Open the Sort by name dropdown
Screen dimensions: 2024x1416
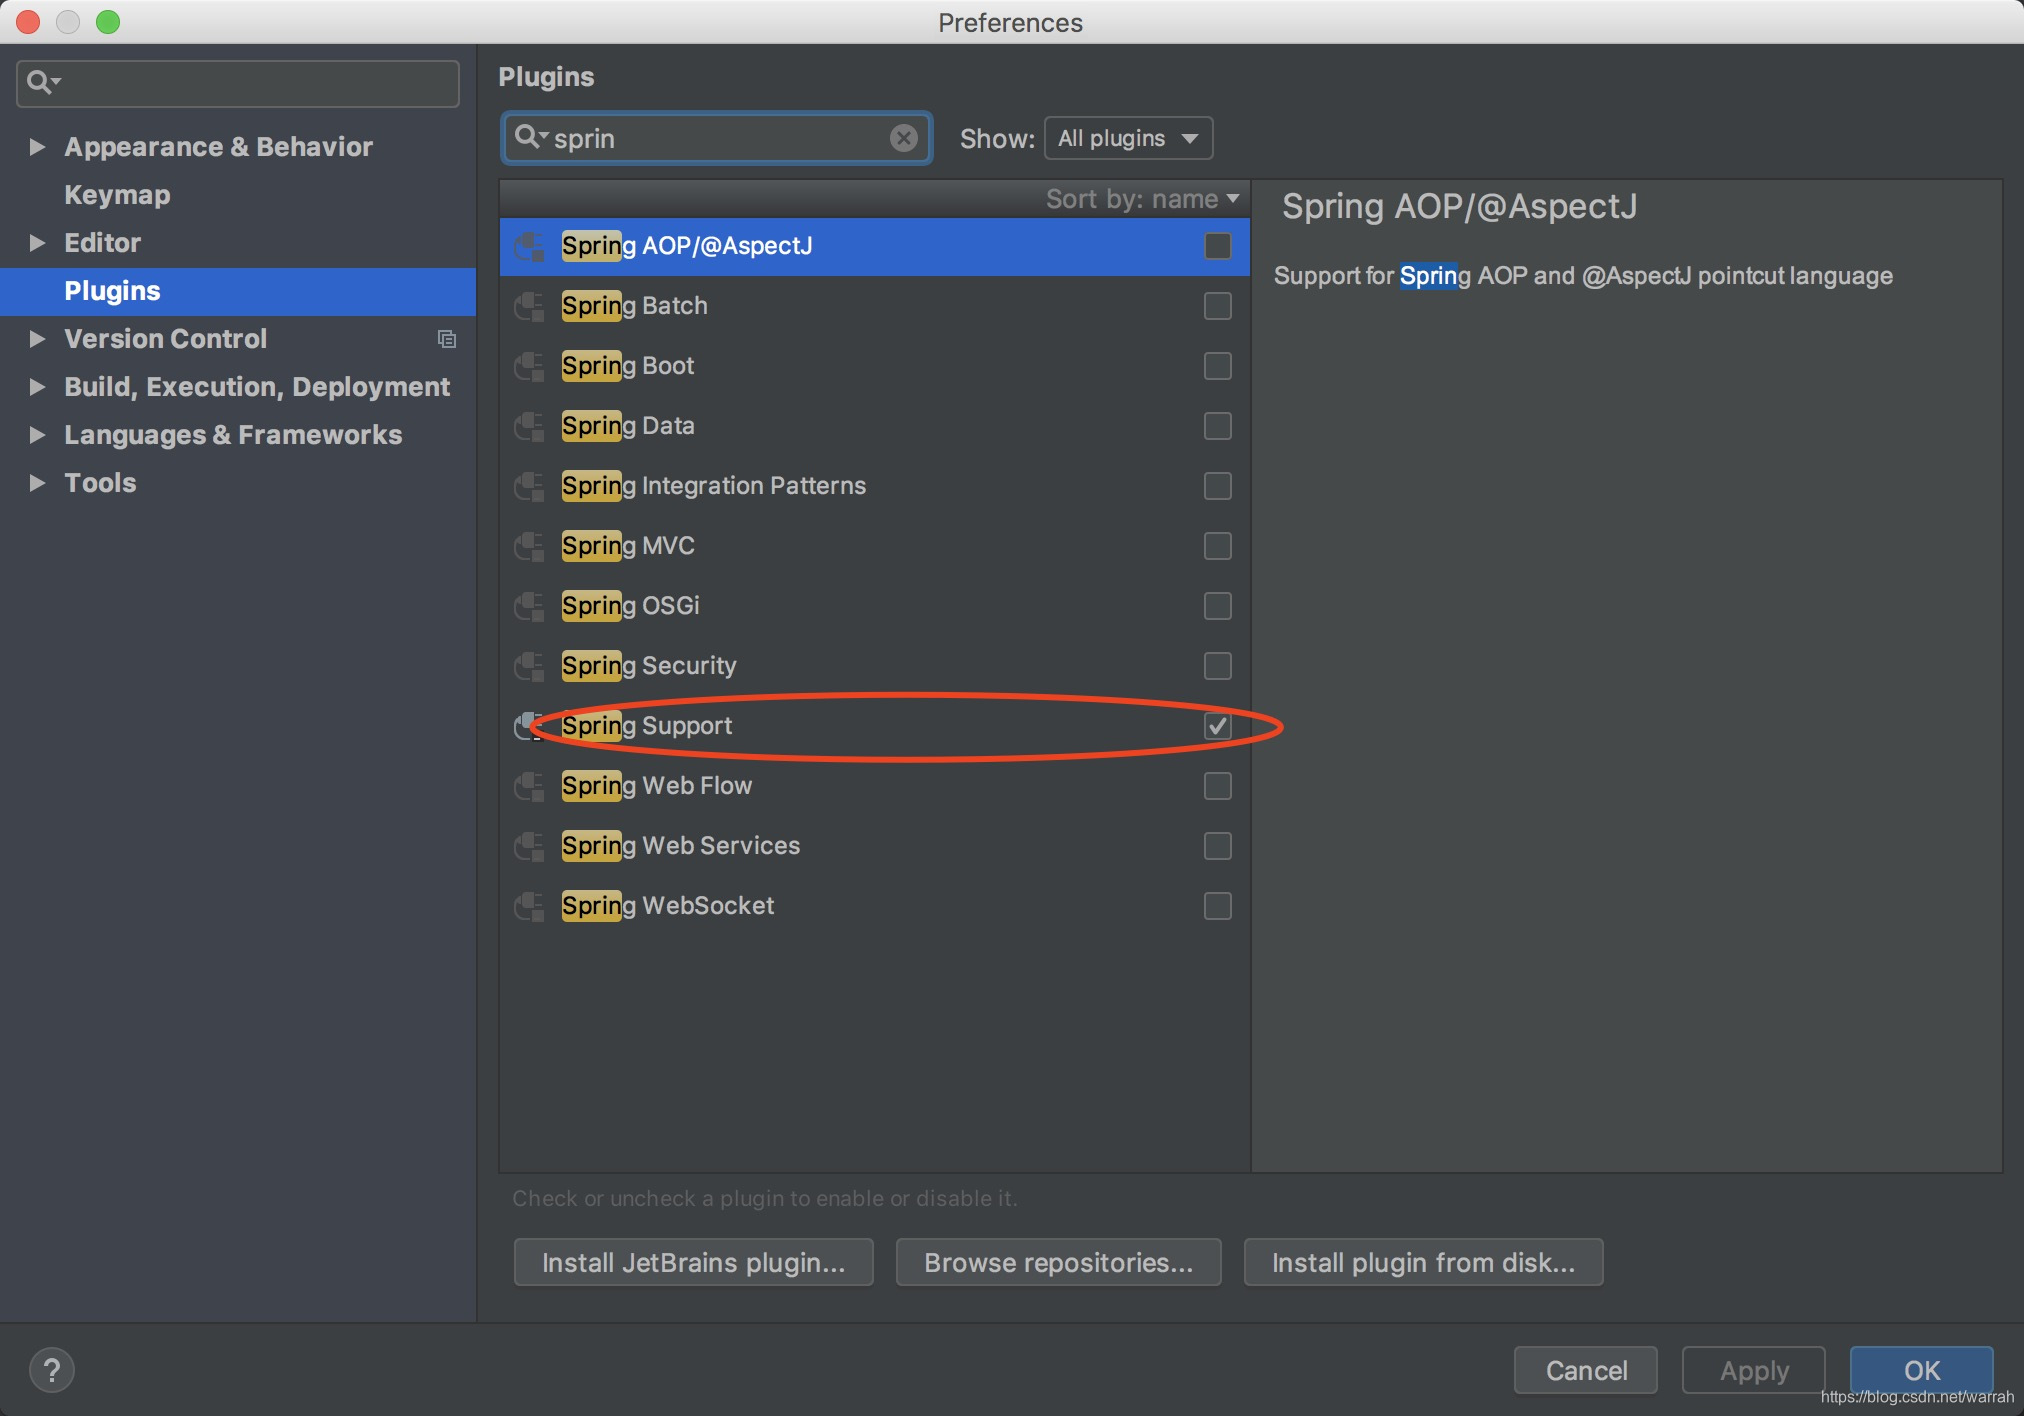1142,199
